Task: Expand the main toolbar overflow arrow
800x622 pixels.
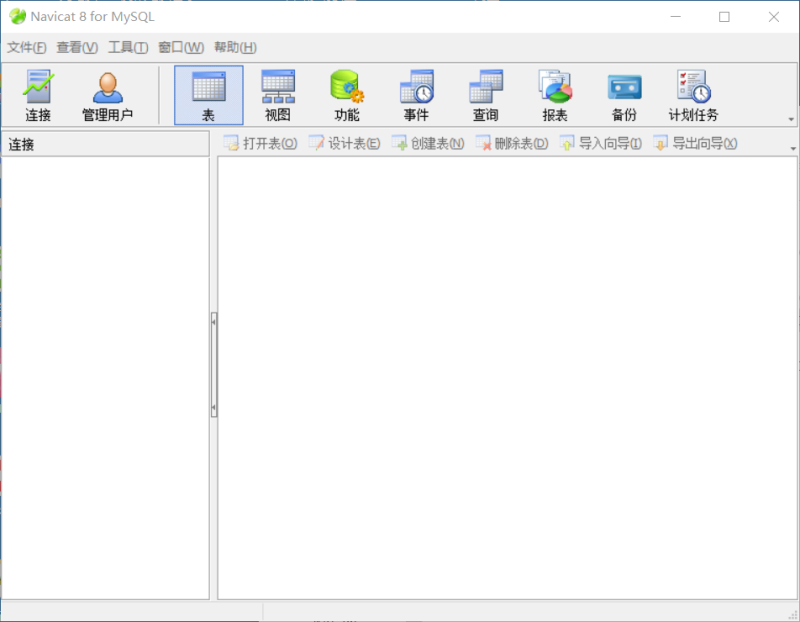Action: [791, 119]
